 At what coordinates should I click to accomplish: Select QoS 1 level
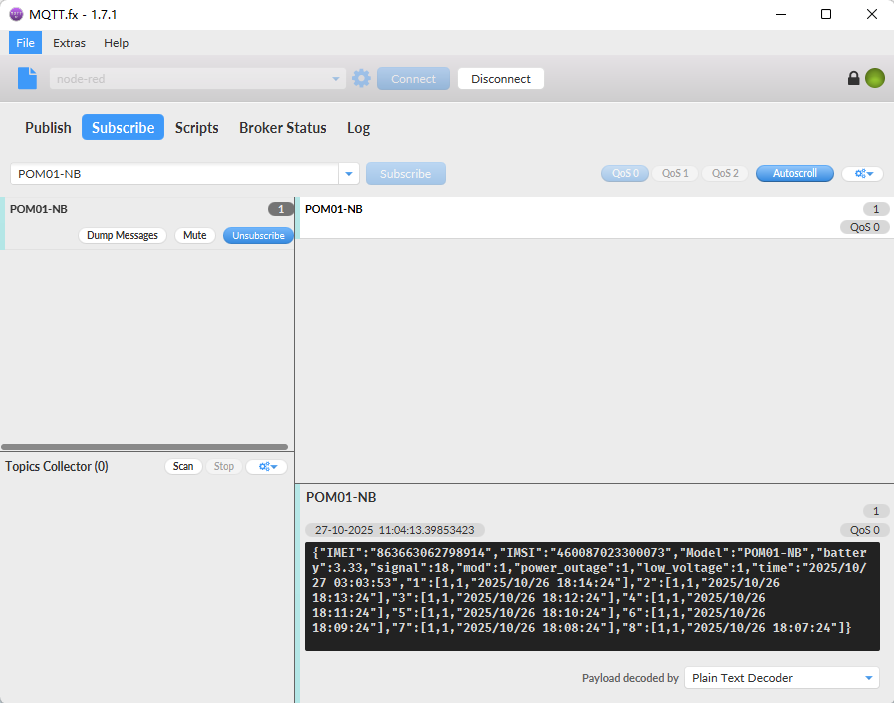pyautogui.click(x=675, y=173)
